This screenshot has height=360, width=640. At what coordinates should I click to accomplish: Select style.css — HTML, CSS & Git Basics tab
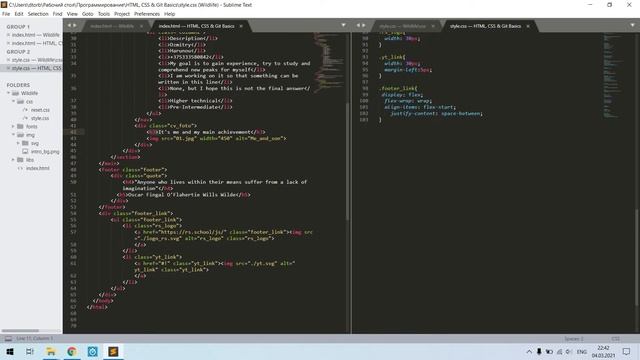tap(485, 26)
